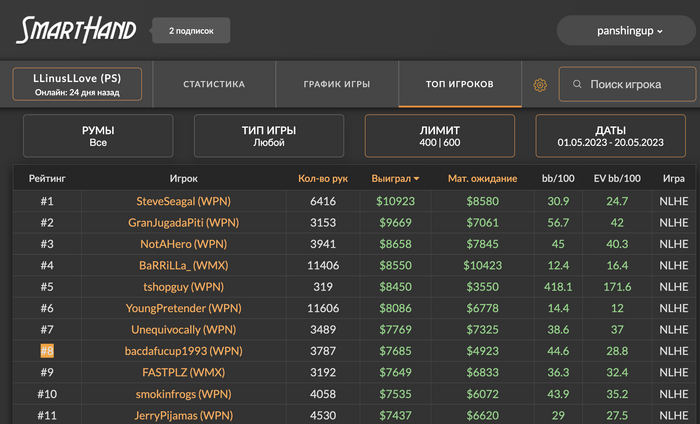Click the #5 rating cell
Screen dimensions: 700x424
(x=47, y=287)
